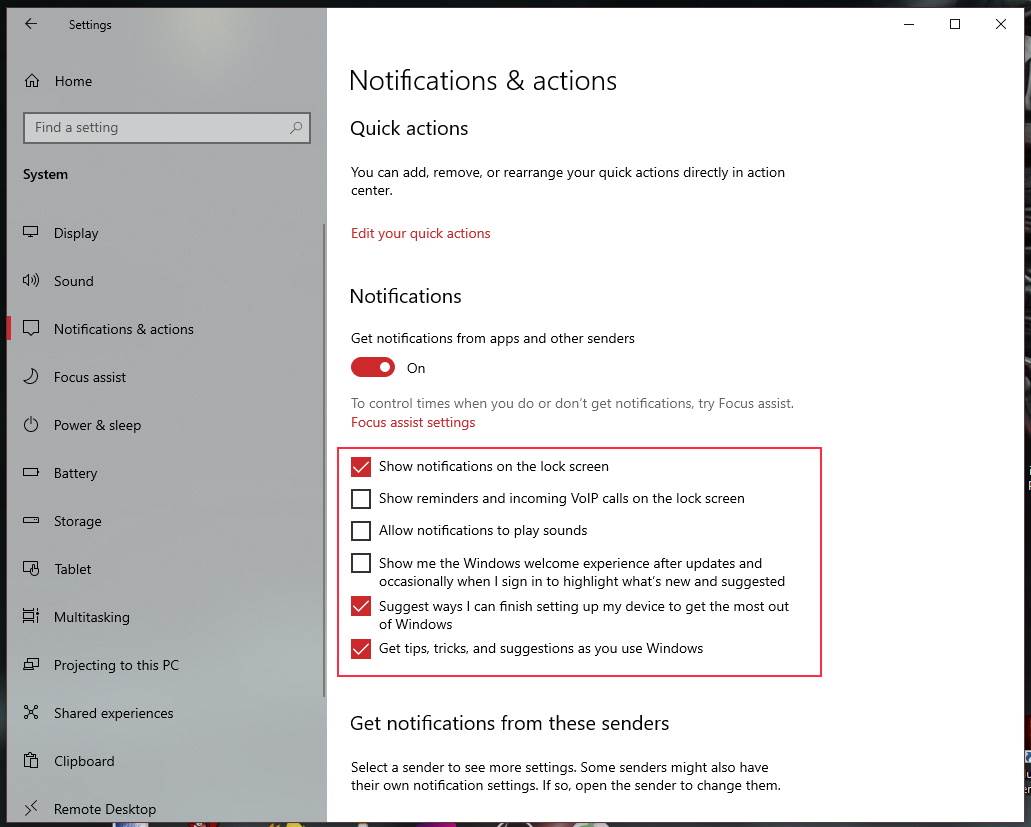The width and height of the screenshot is (1031, 827).
Task: Click the Battery icon in the sidebar
Action: tap(32, 473)
